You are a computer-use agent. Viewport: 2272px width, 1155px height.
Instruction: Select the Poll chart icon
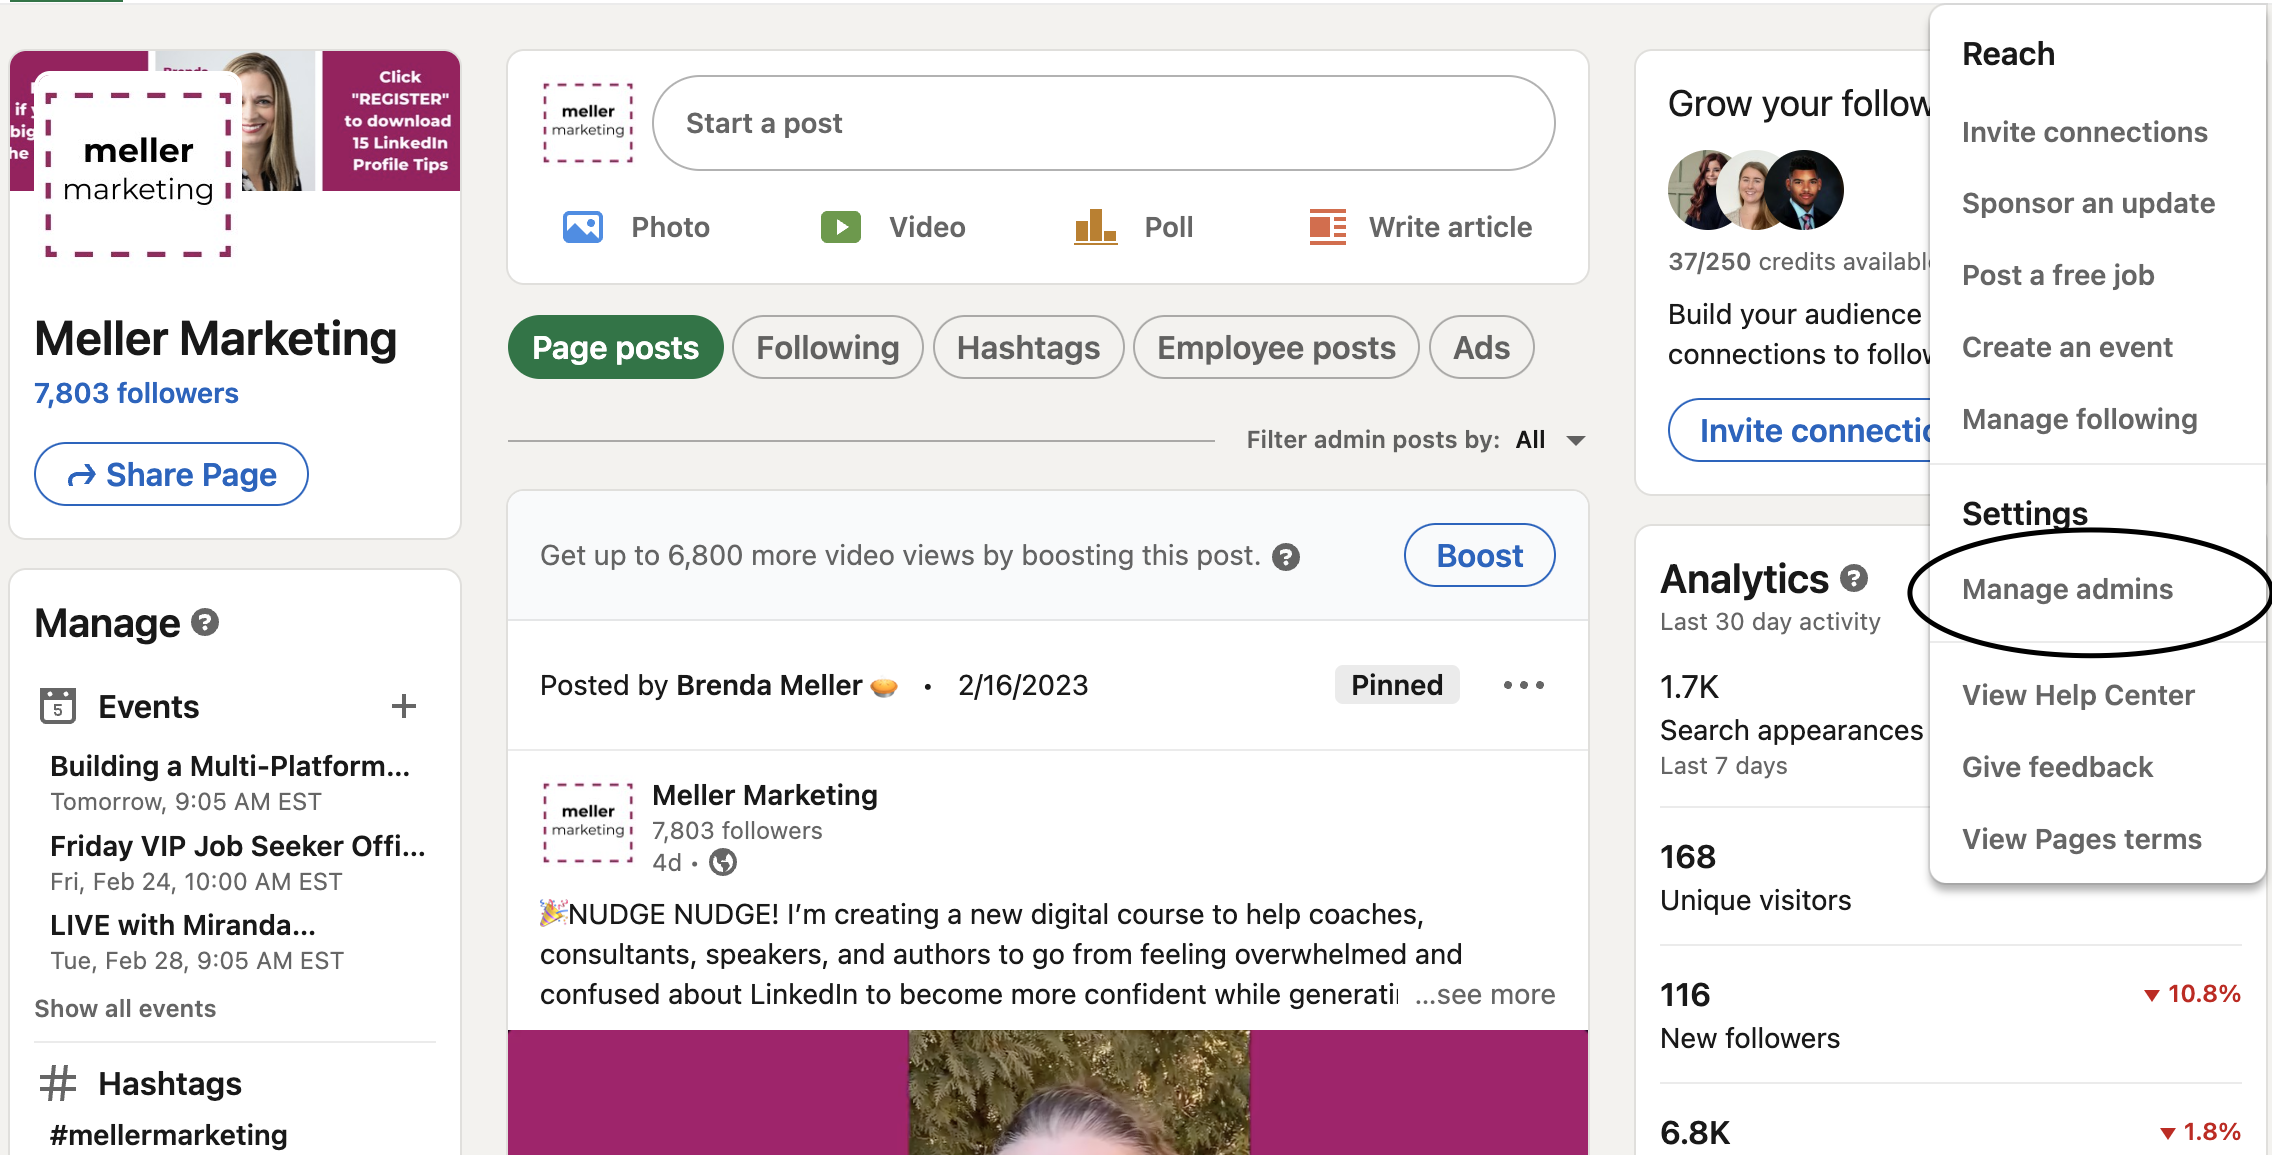(1095, 227)
